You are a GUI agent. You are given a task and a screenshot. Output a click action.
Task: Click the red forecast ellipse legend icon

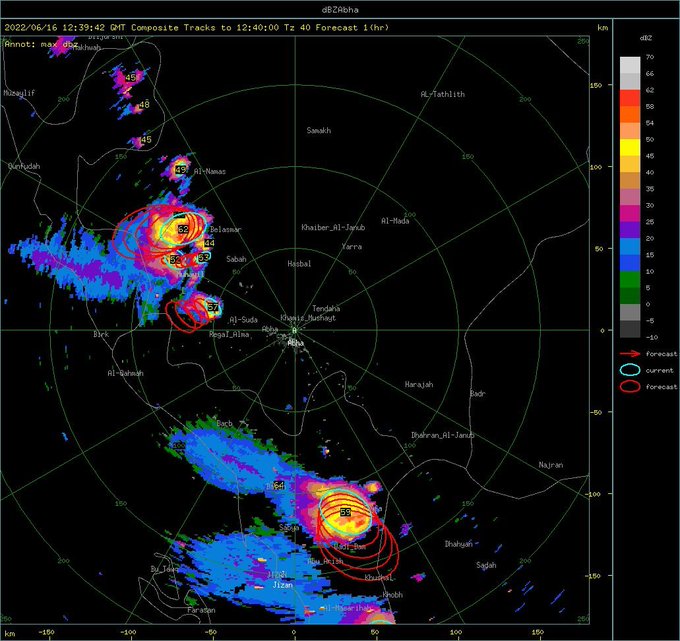[630, 386]
